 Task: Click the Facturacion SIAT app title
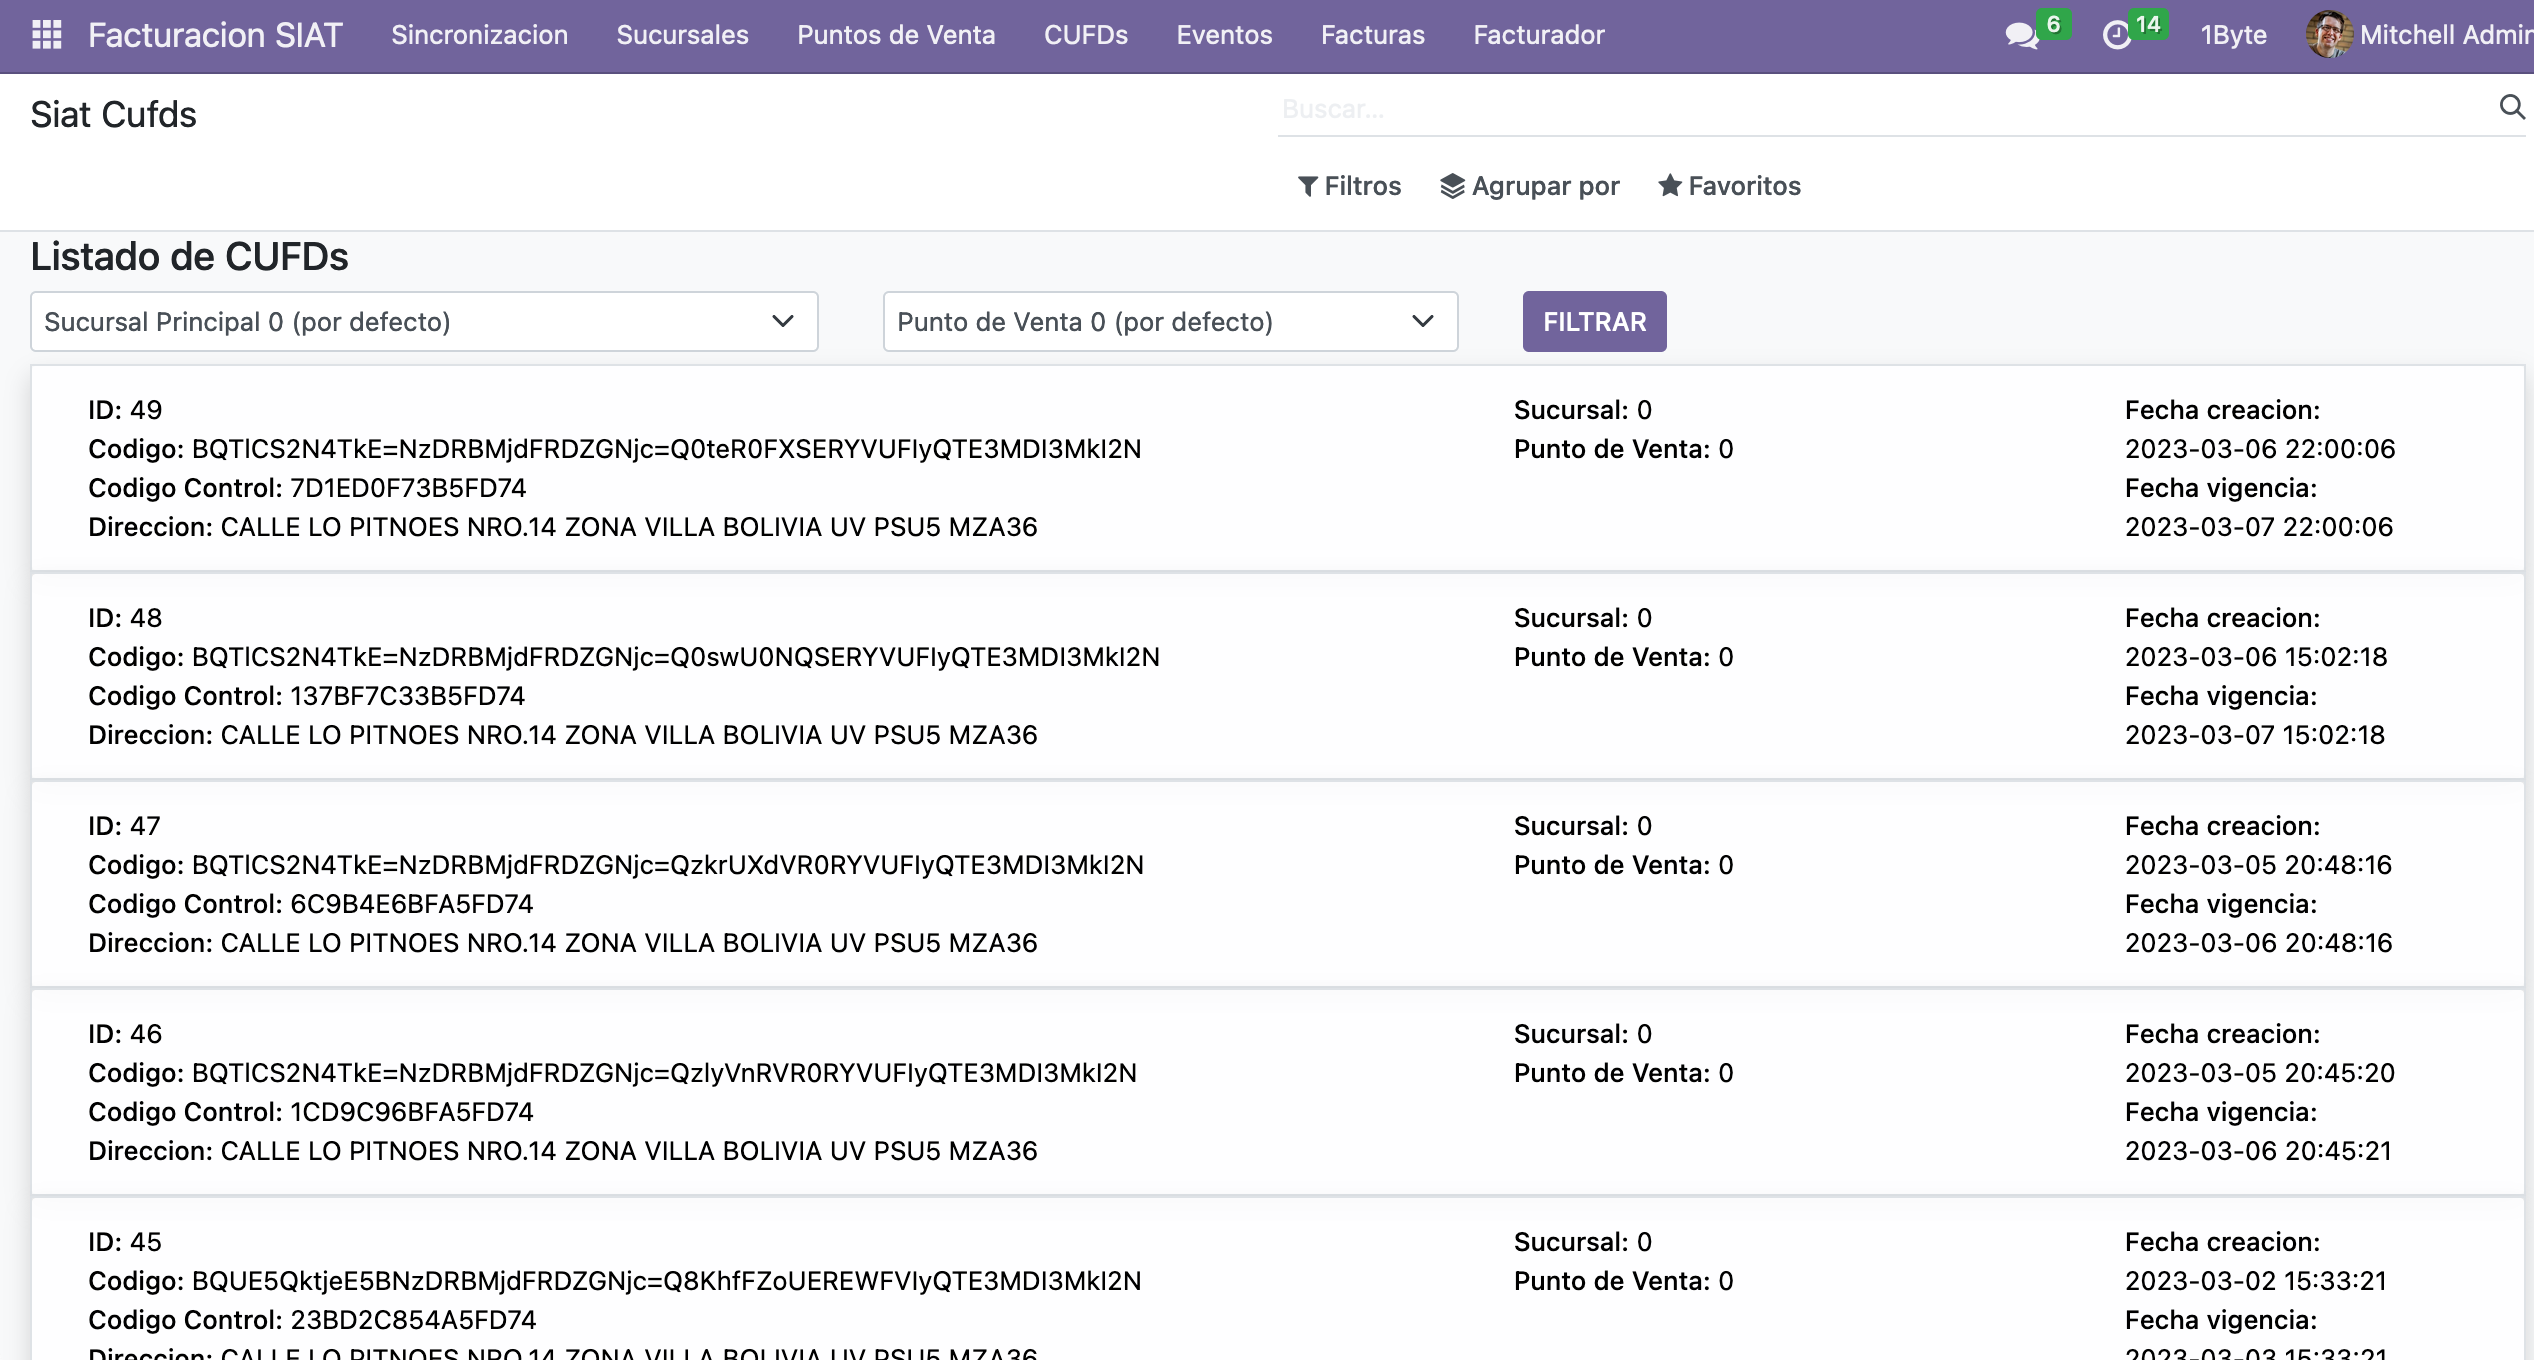pos(215,35)
